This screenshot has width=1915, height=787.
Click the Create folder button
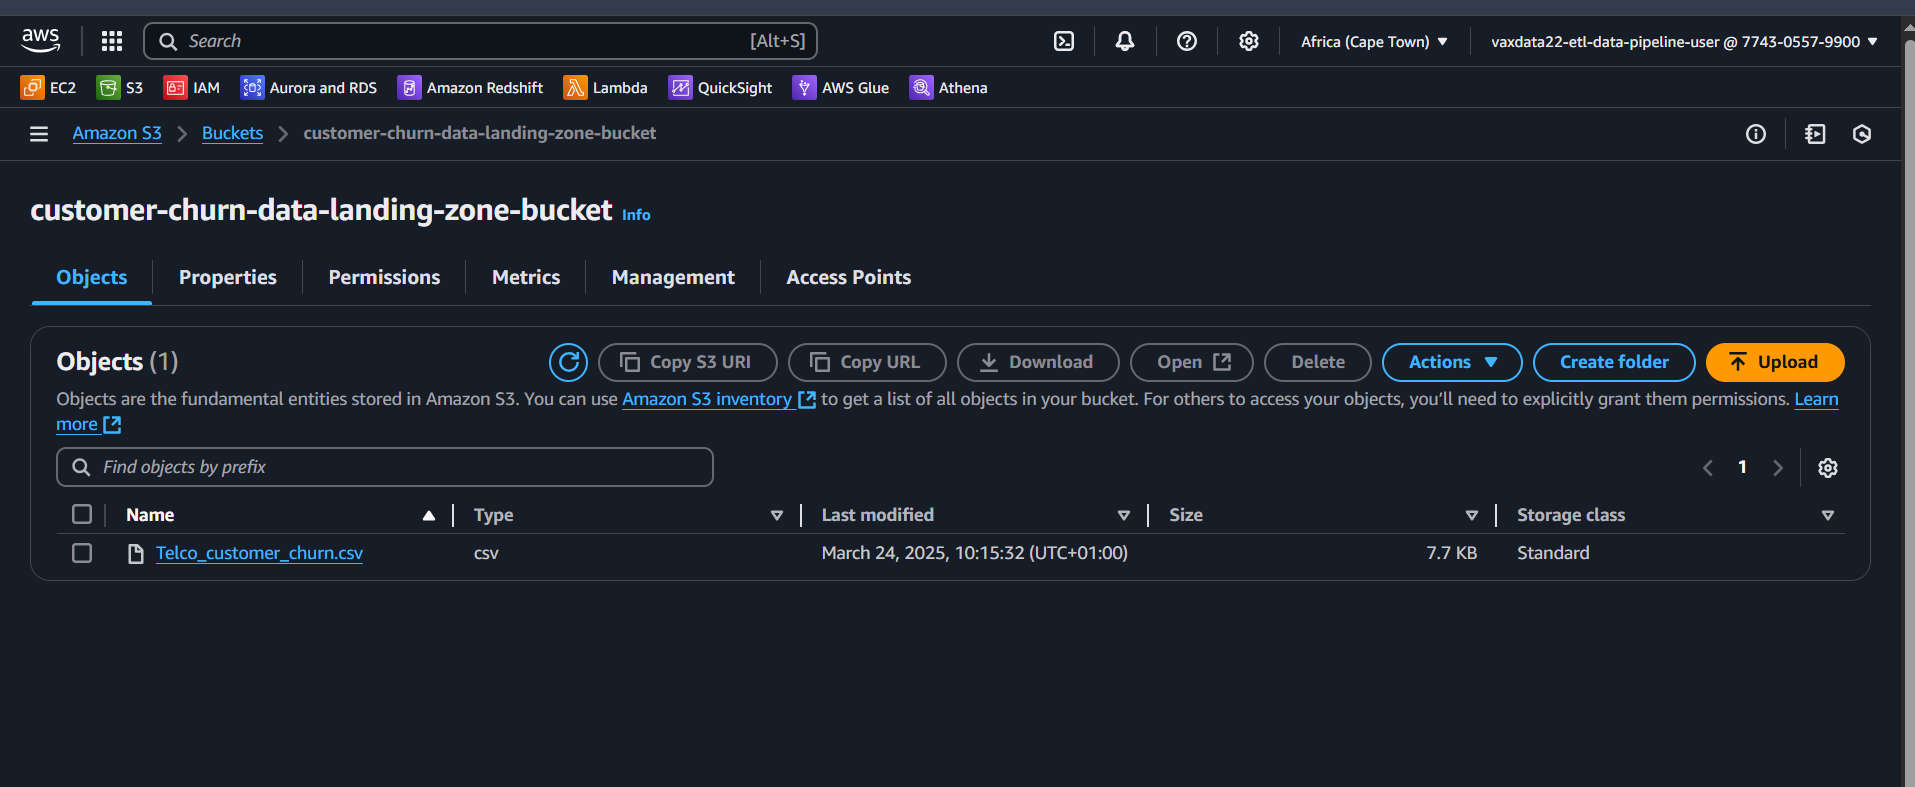click(1614, 362)
